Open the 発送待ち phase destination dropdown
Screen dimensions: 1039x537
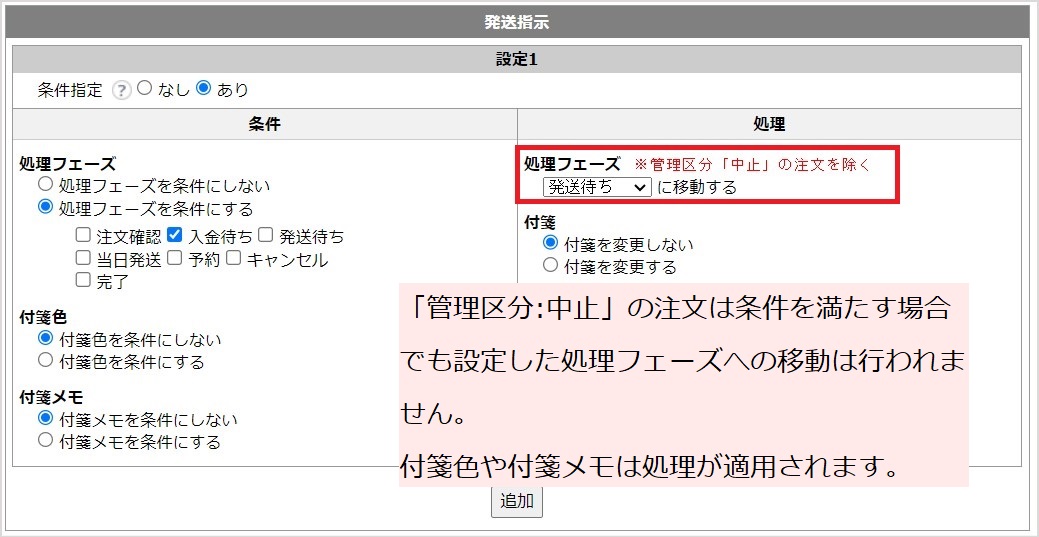click(597, 188)
